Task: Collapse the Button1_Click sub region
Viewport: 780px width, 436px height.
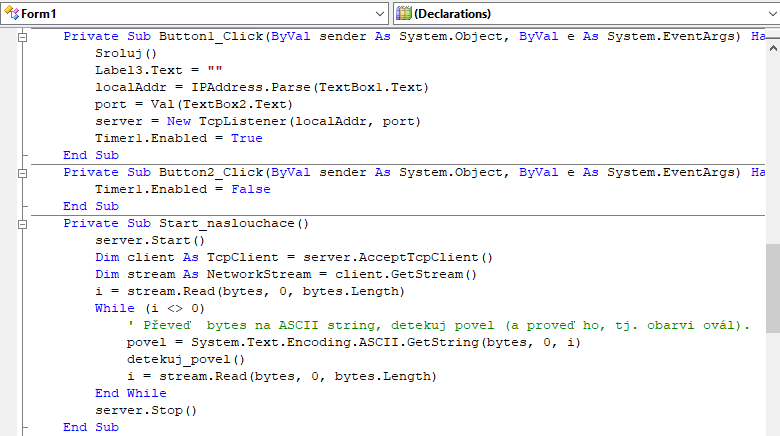Action: [x=22, y=36]
